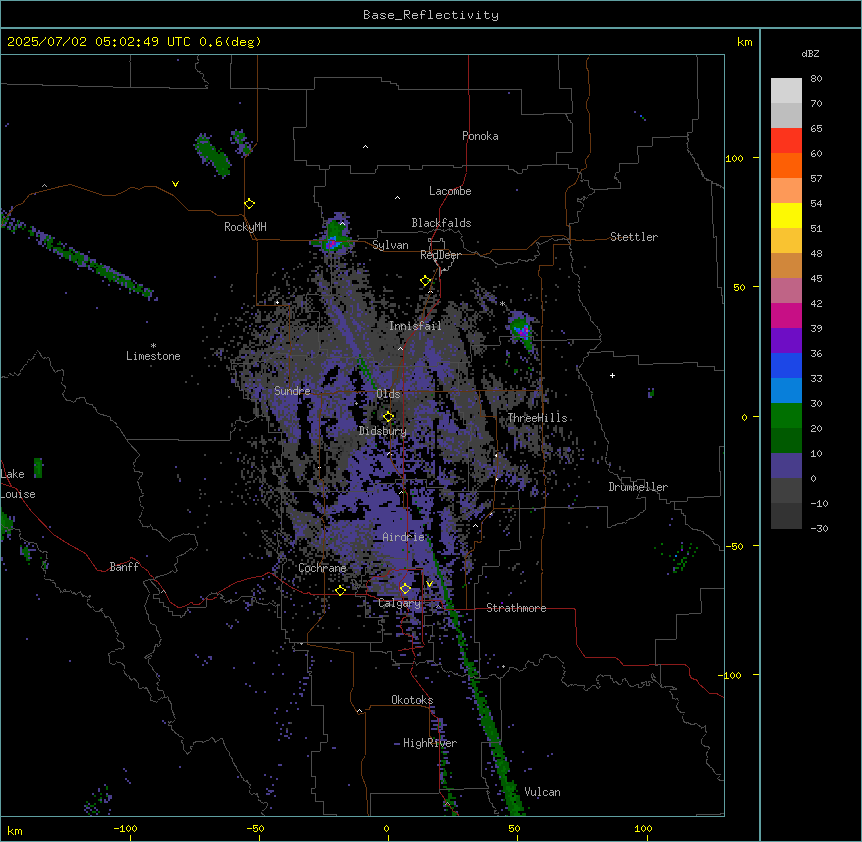Click the Base_Reflectivity title
Image resolution: width=862 pixels, height=842 pixels.
point(431,15)
